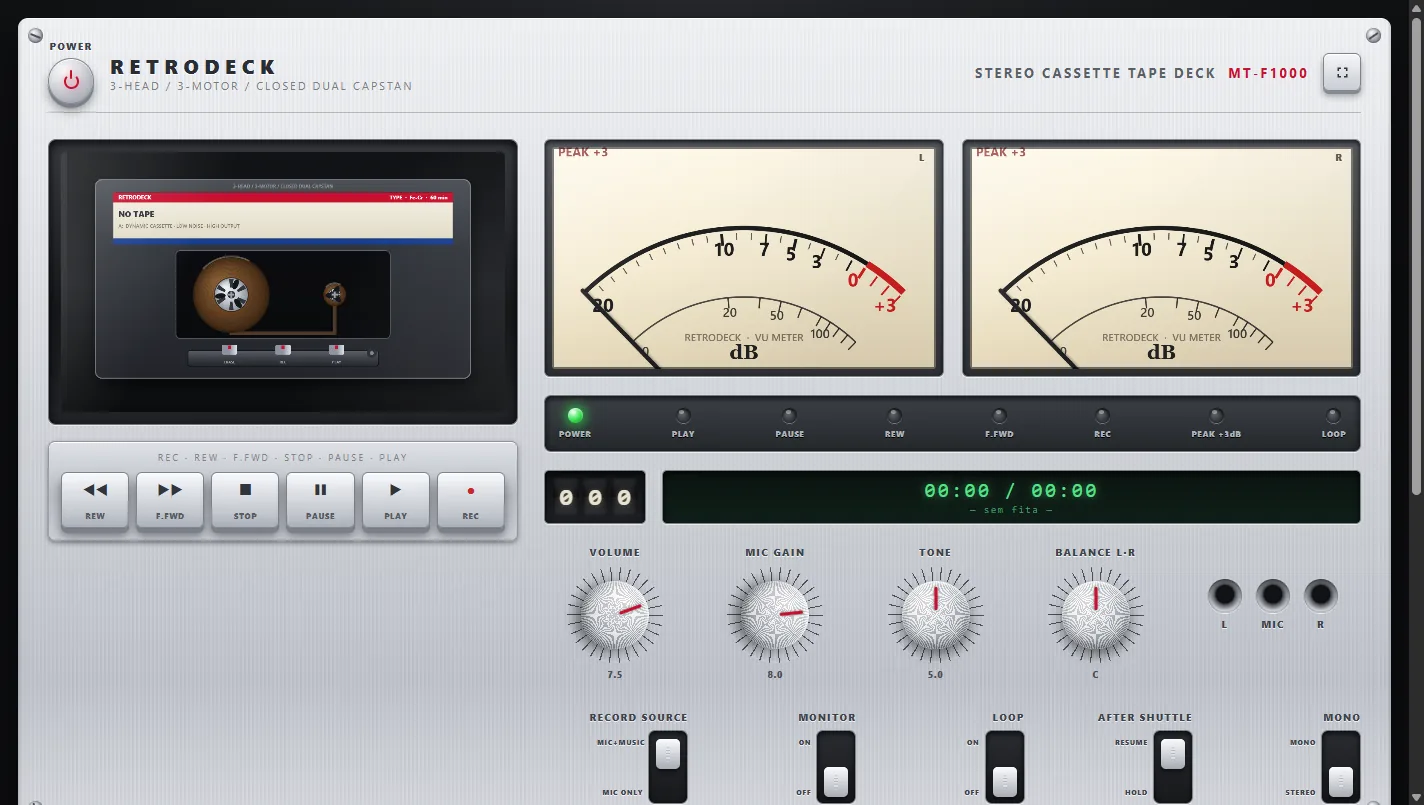Flip the AFTER SHUTTLE resume/hold switch
This screenshot has height=805, width=1424.
pos(1173,767)
